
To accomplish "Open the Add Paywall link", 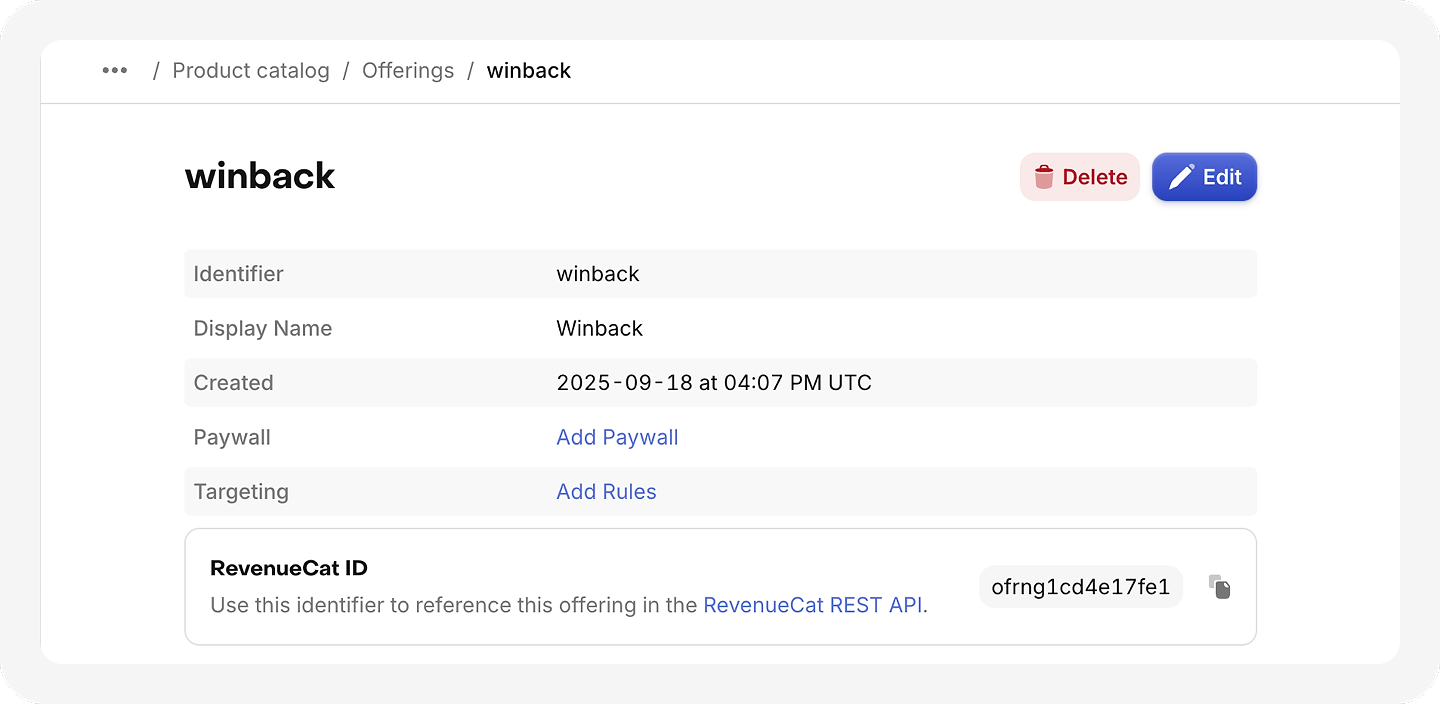I will 617,437.
